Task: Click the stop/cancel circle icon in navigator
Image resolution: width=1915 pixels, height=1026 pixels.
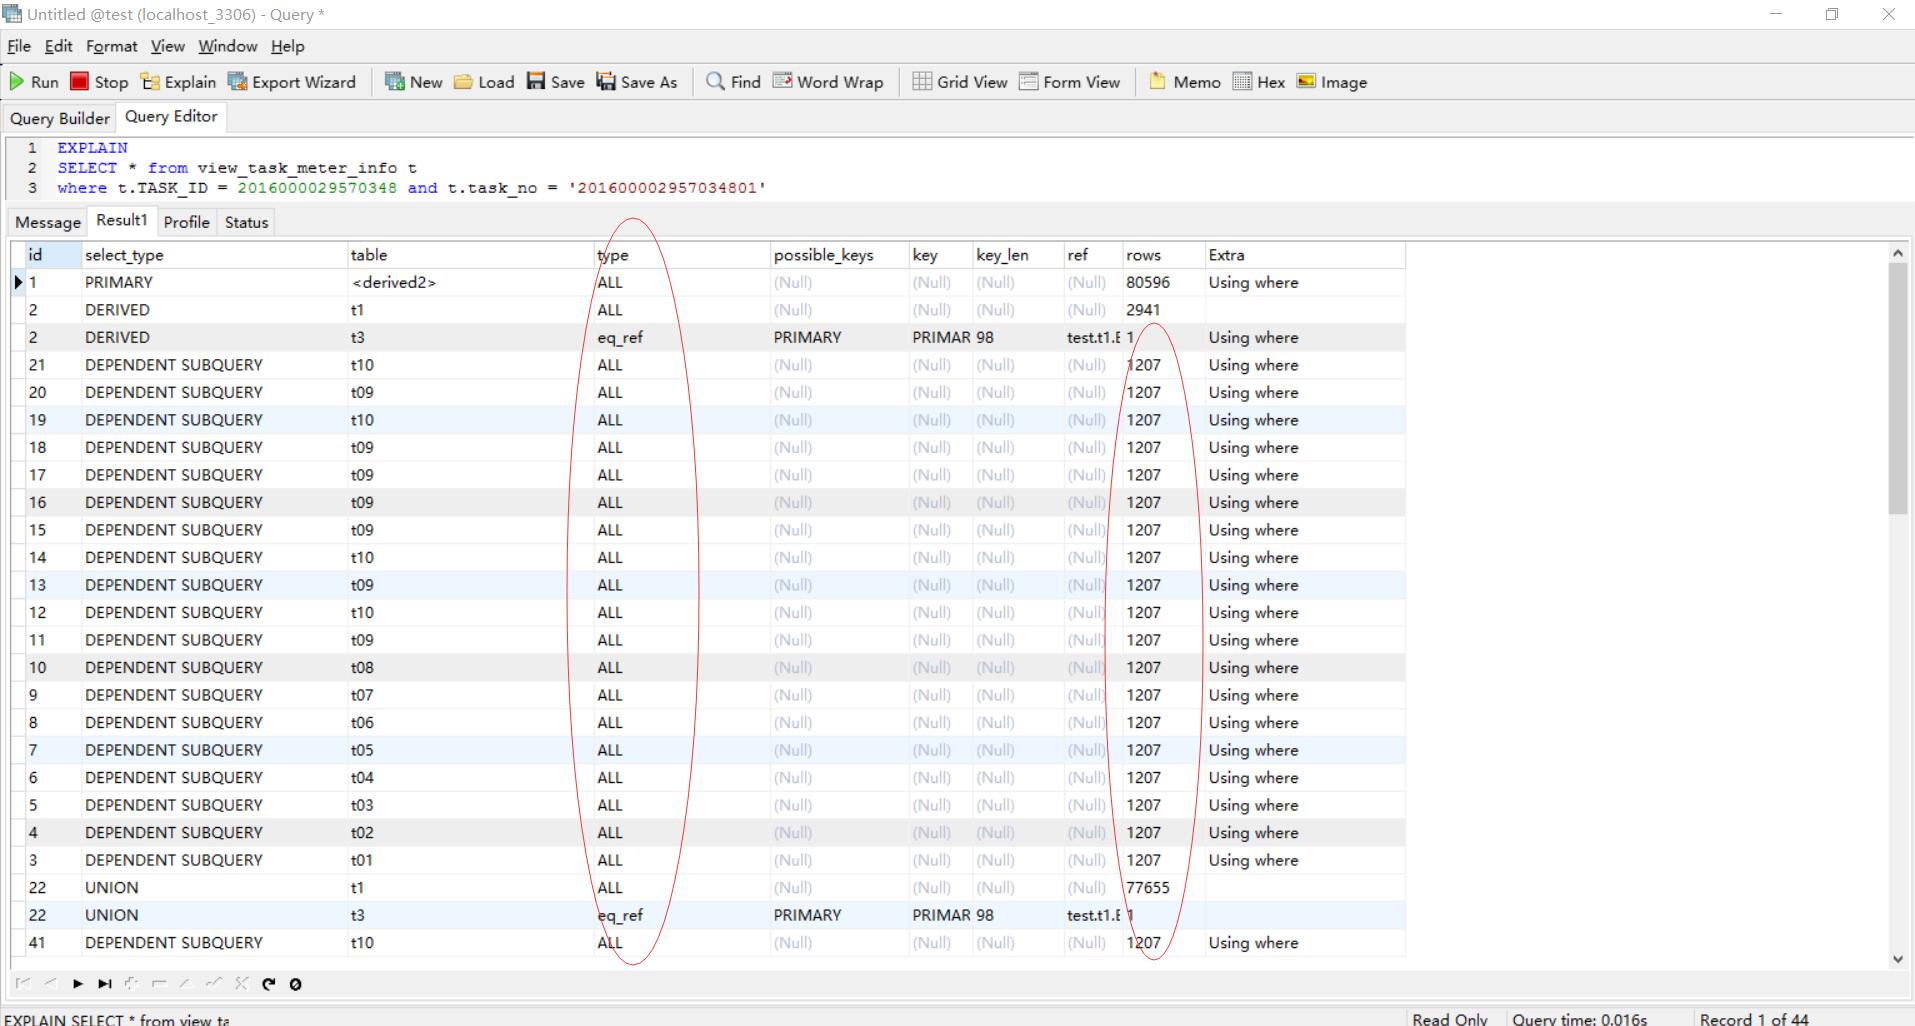Action: click(295, 984)
